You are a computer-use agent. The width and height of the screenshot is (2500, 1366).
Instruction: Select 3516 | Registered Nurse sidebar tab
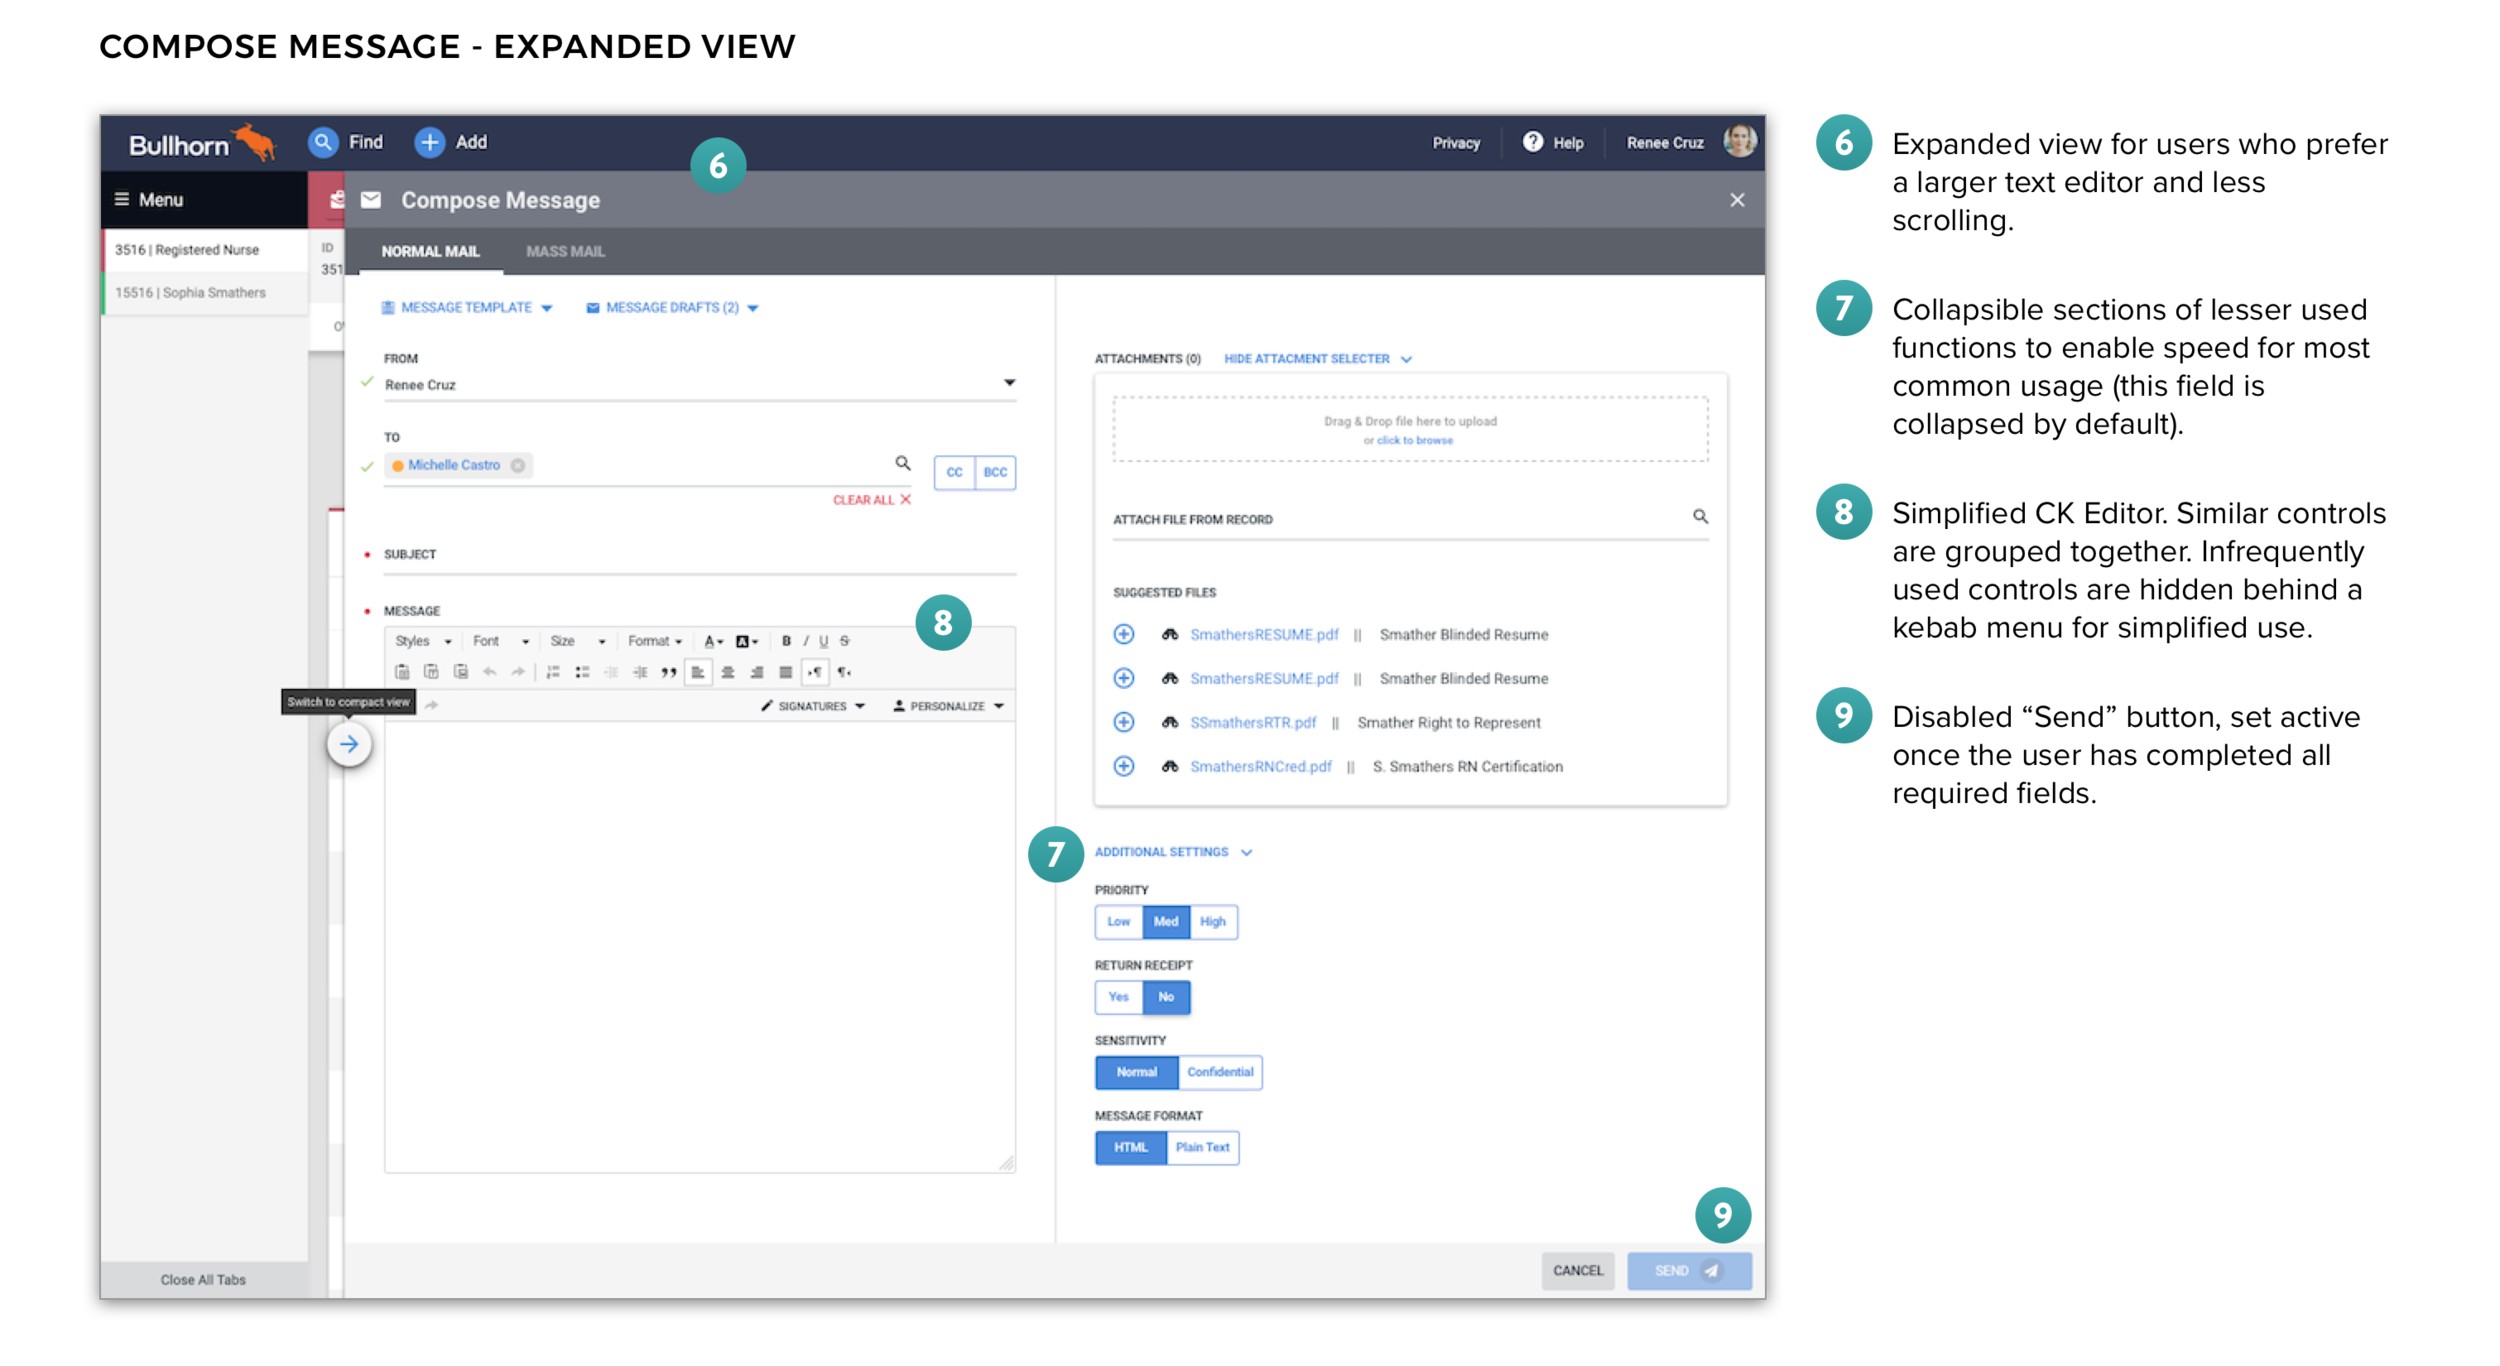(205, 250)
